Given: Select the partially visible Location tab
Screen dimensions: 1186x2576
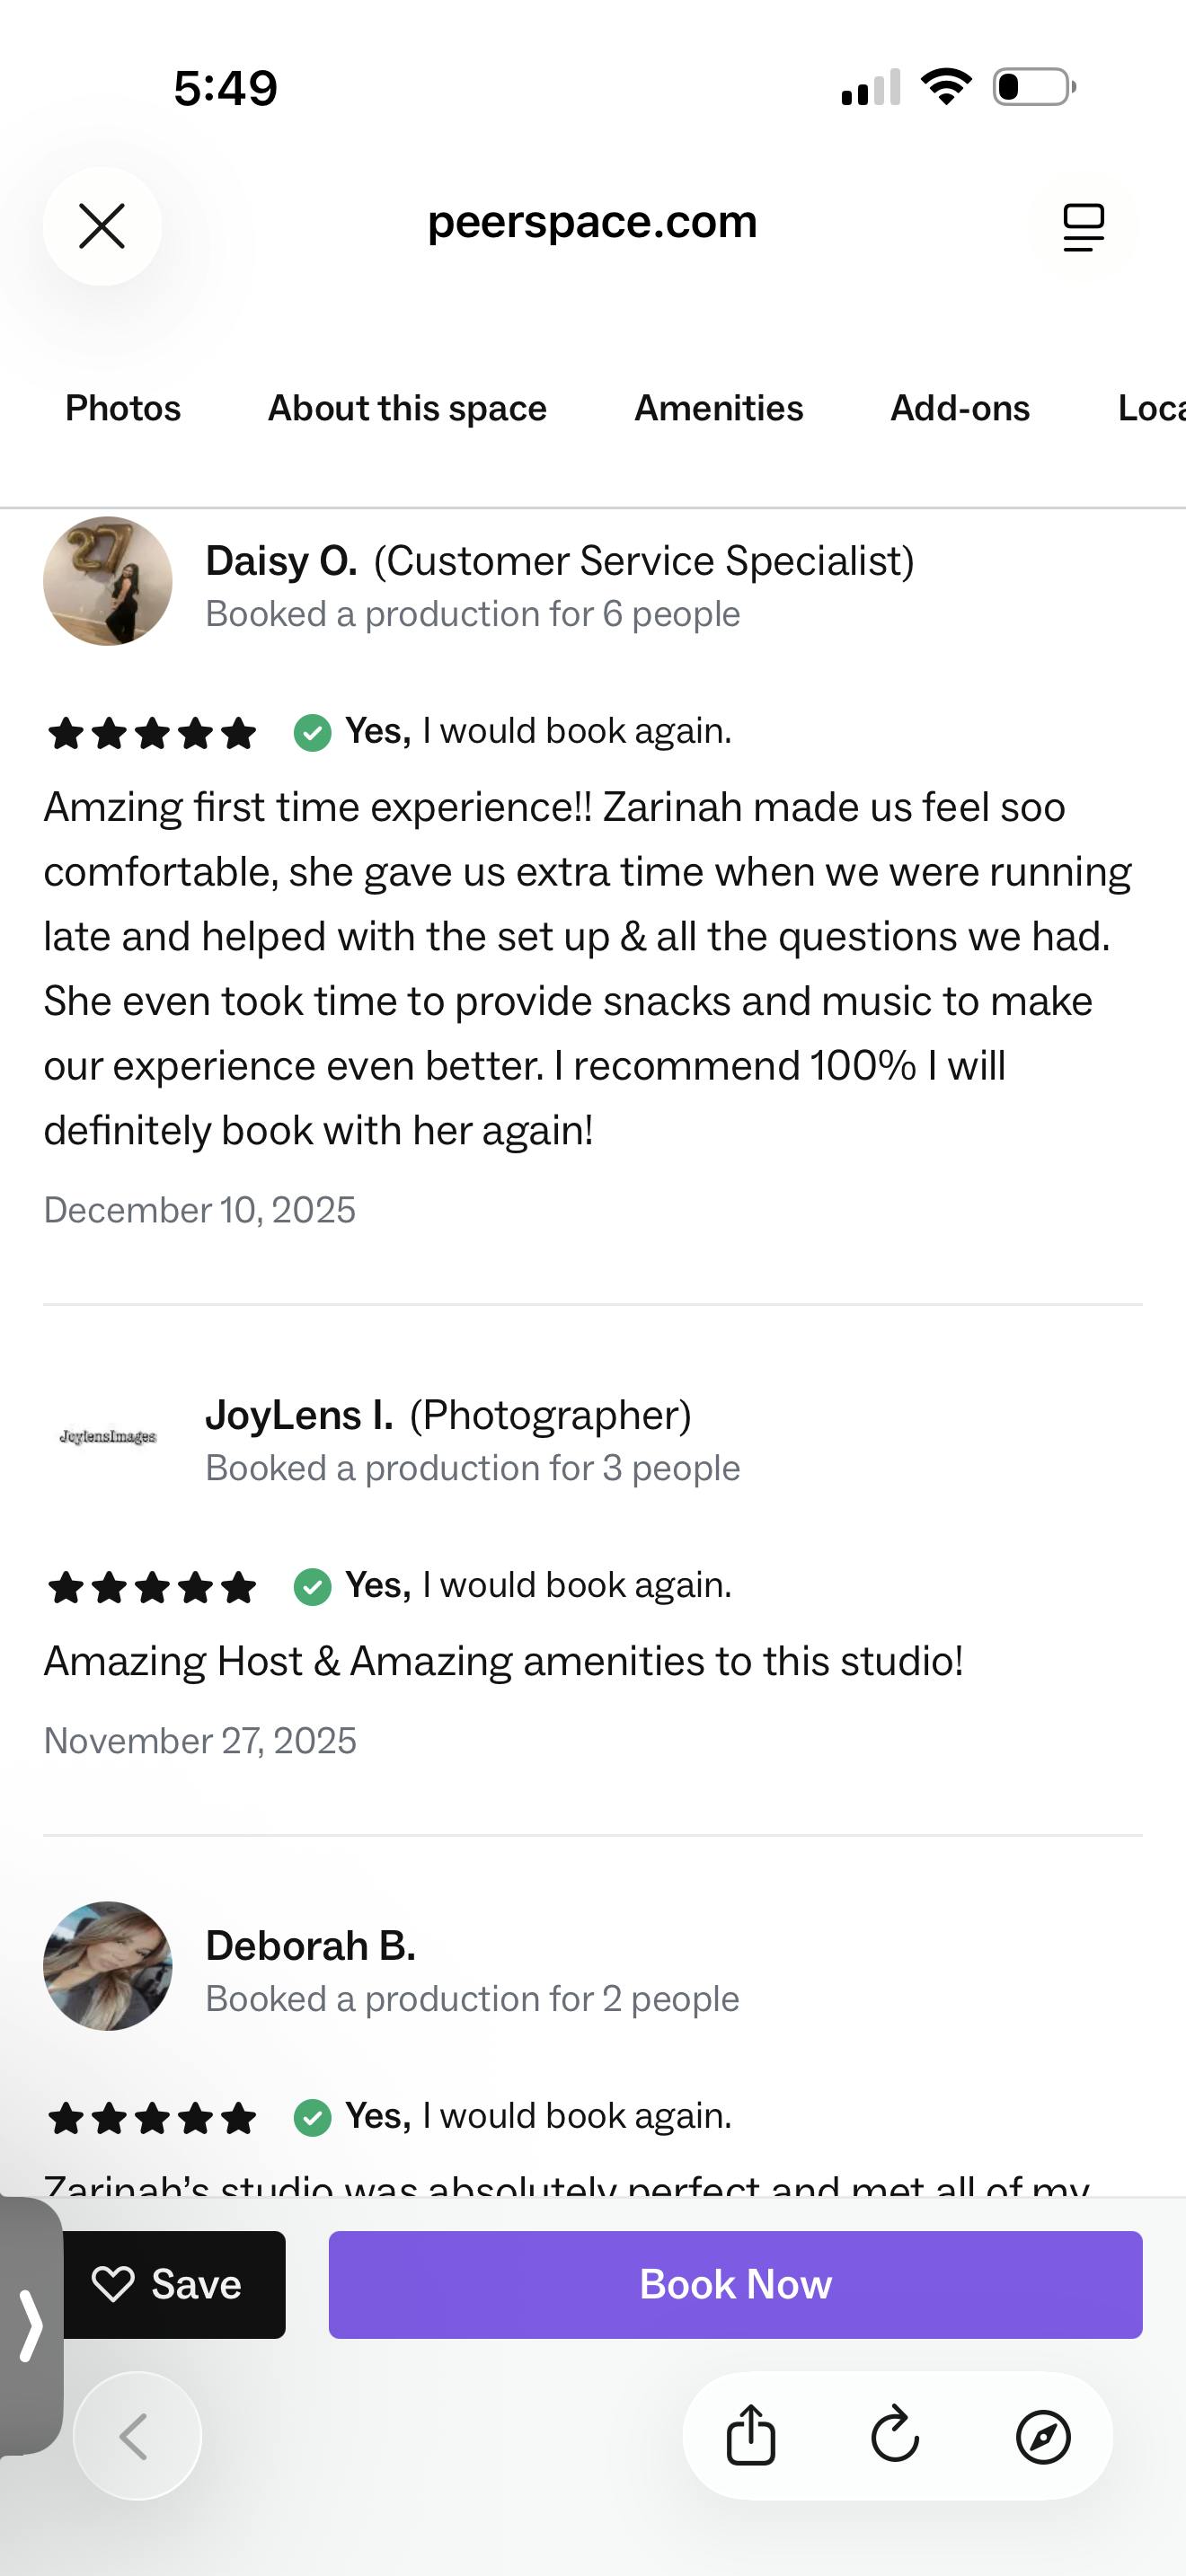Looking at the screenshot, I should point(1150,408).
